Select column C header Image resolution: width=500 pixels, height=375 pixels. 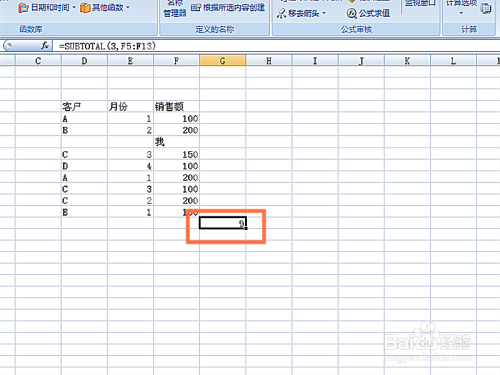[38, 61]
